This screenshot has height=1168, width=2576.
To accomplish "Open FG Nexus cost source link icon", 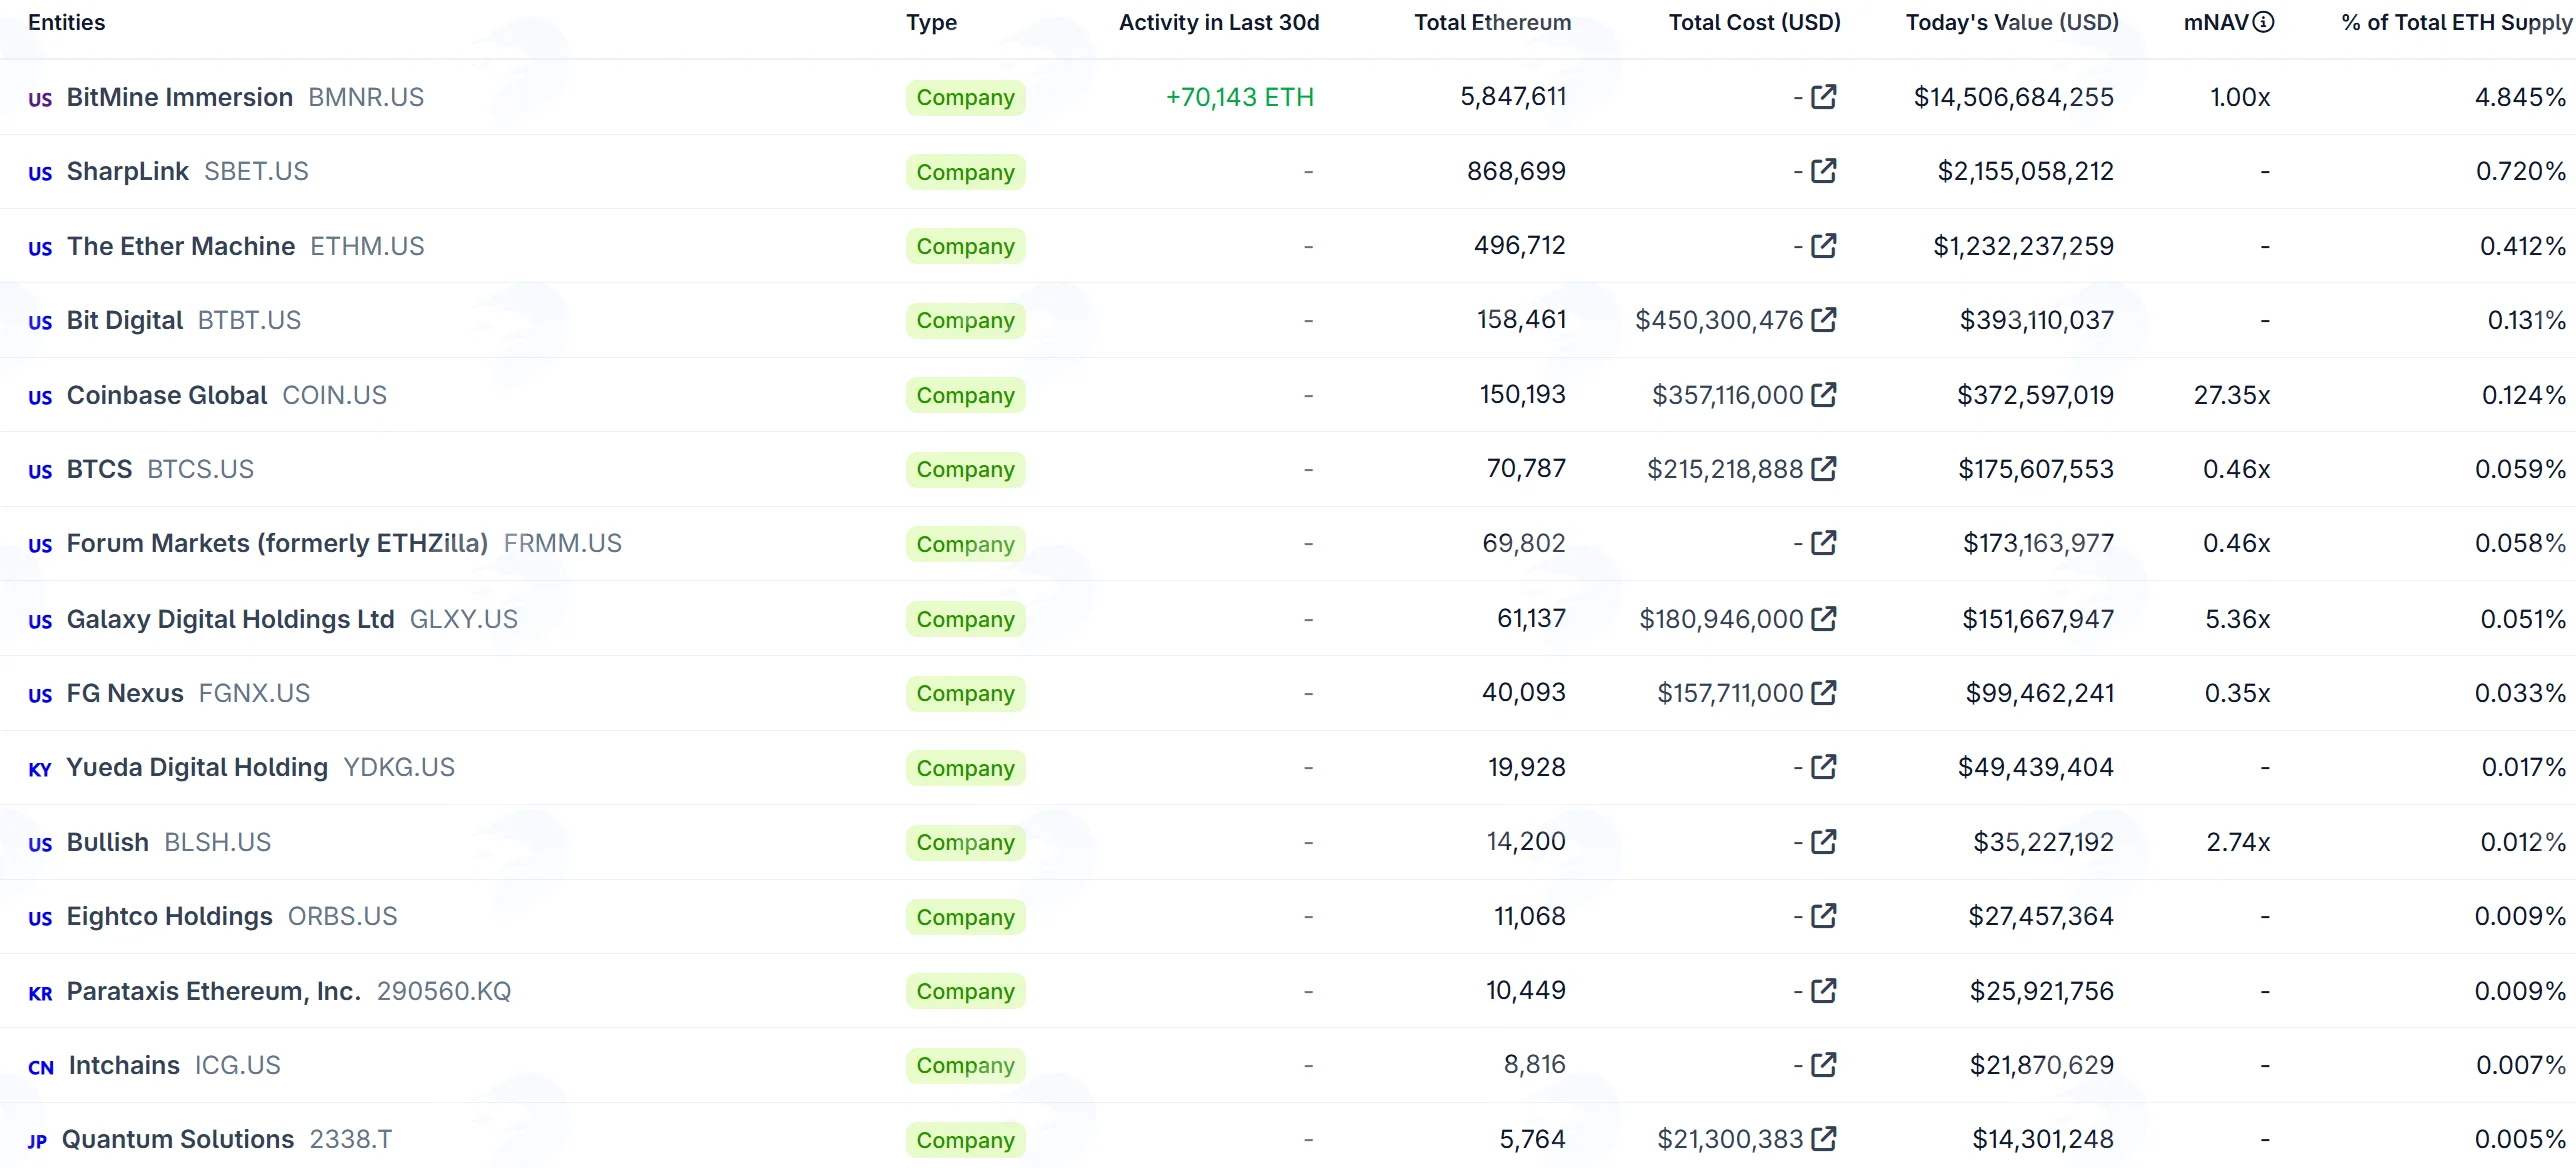I will (1824, 692).
